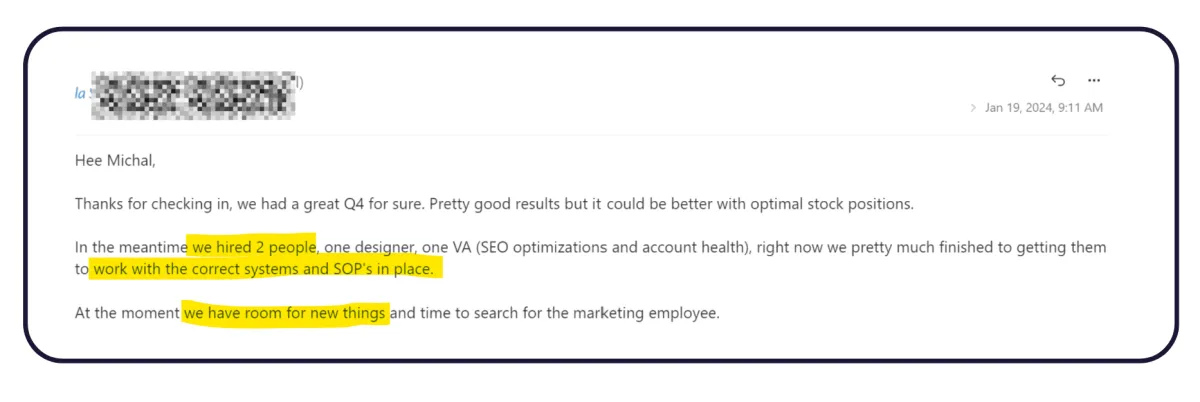Click the blue sender initials link
Image resolution: width=1200 pixels, height=402 pixels.
[x=80, y=93]
